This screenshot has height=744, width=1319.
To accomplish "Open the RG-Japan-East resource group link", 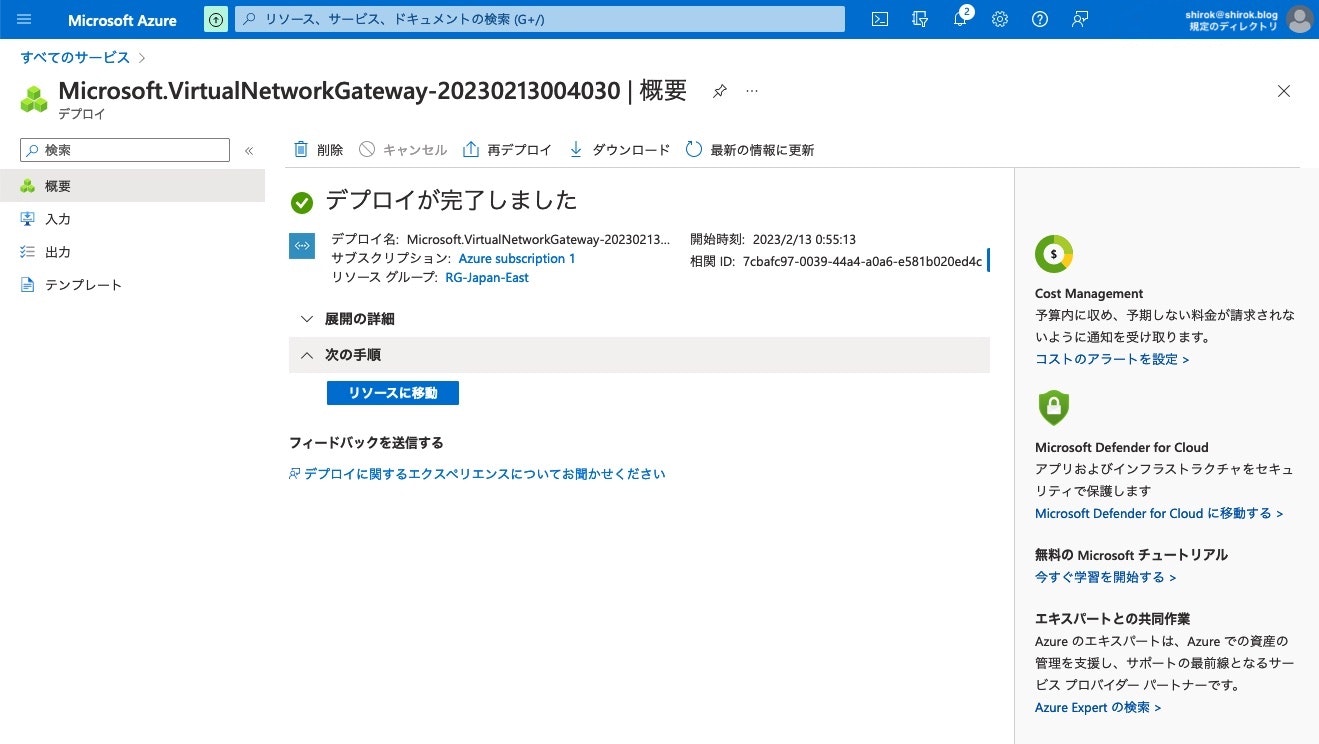I will (x=487, y=277).
